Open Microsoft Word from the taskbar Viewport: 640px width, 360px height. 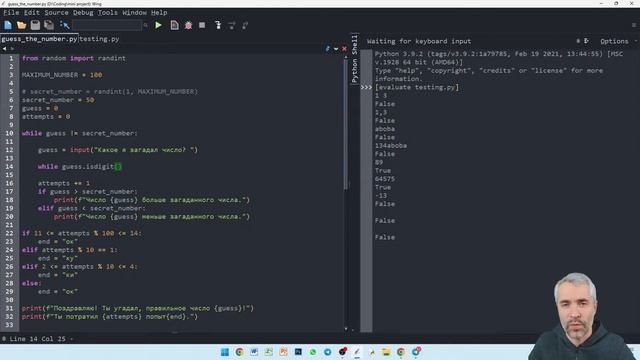[254, 352]
